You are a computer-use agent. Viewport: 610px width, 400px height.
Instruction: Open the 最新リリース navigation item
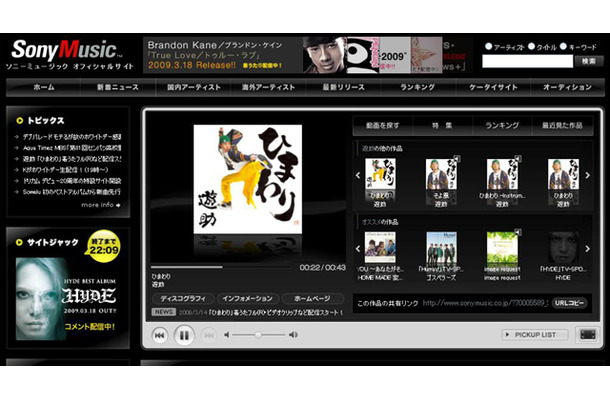pyautogui.click(x=344, y=87)
